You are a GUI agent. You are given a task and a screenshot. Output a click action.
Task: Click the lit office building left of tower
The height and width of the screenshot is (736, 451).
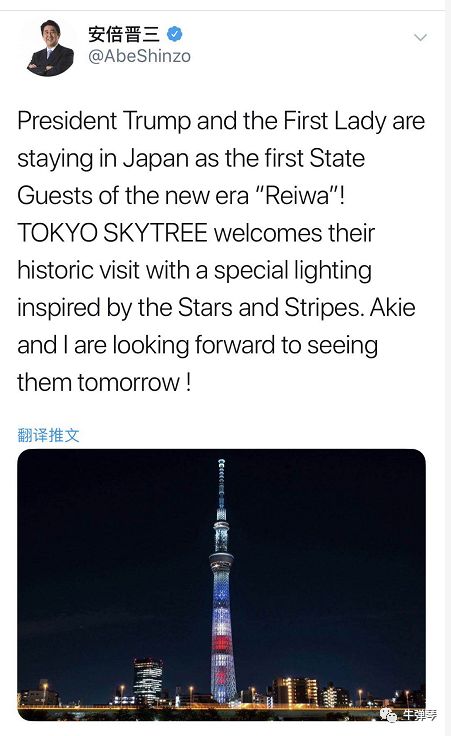coord(148,681)
